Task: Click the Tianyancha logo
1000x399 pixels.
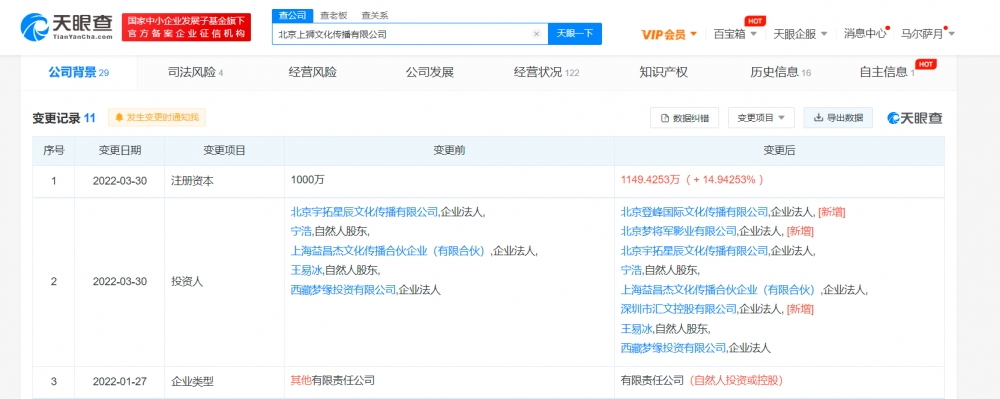Action: coord(66,27)
